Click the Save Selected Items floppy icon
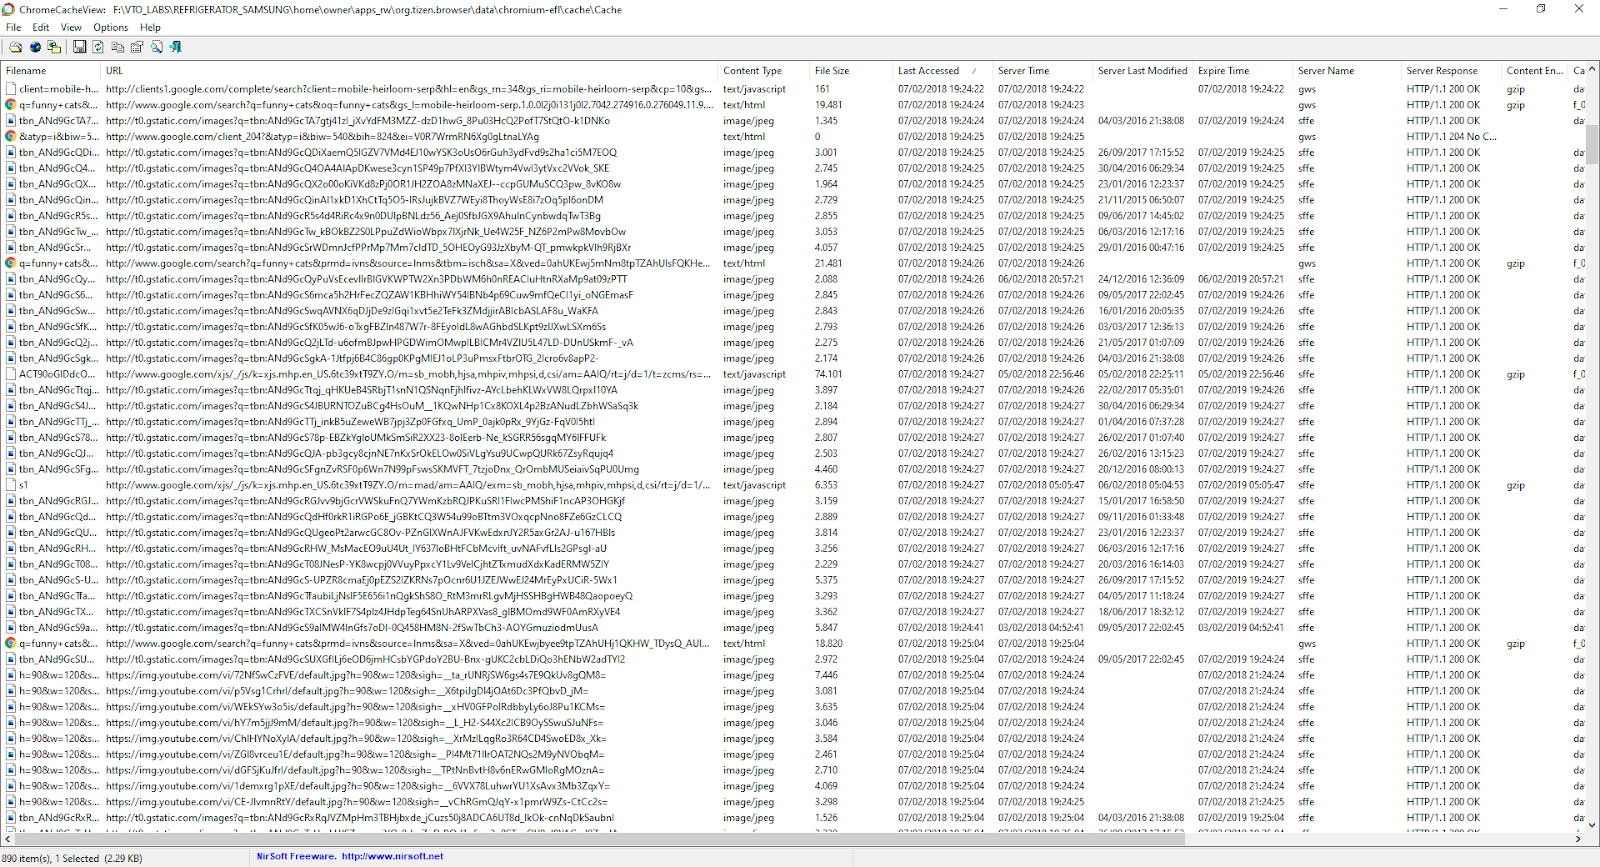This screenshot has height=867, width=1600. coord(79,47)
